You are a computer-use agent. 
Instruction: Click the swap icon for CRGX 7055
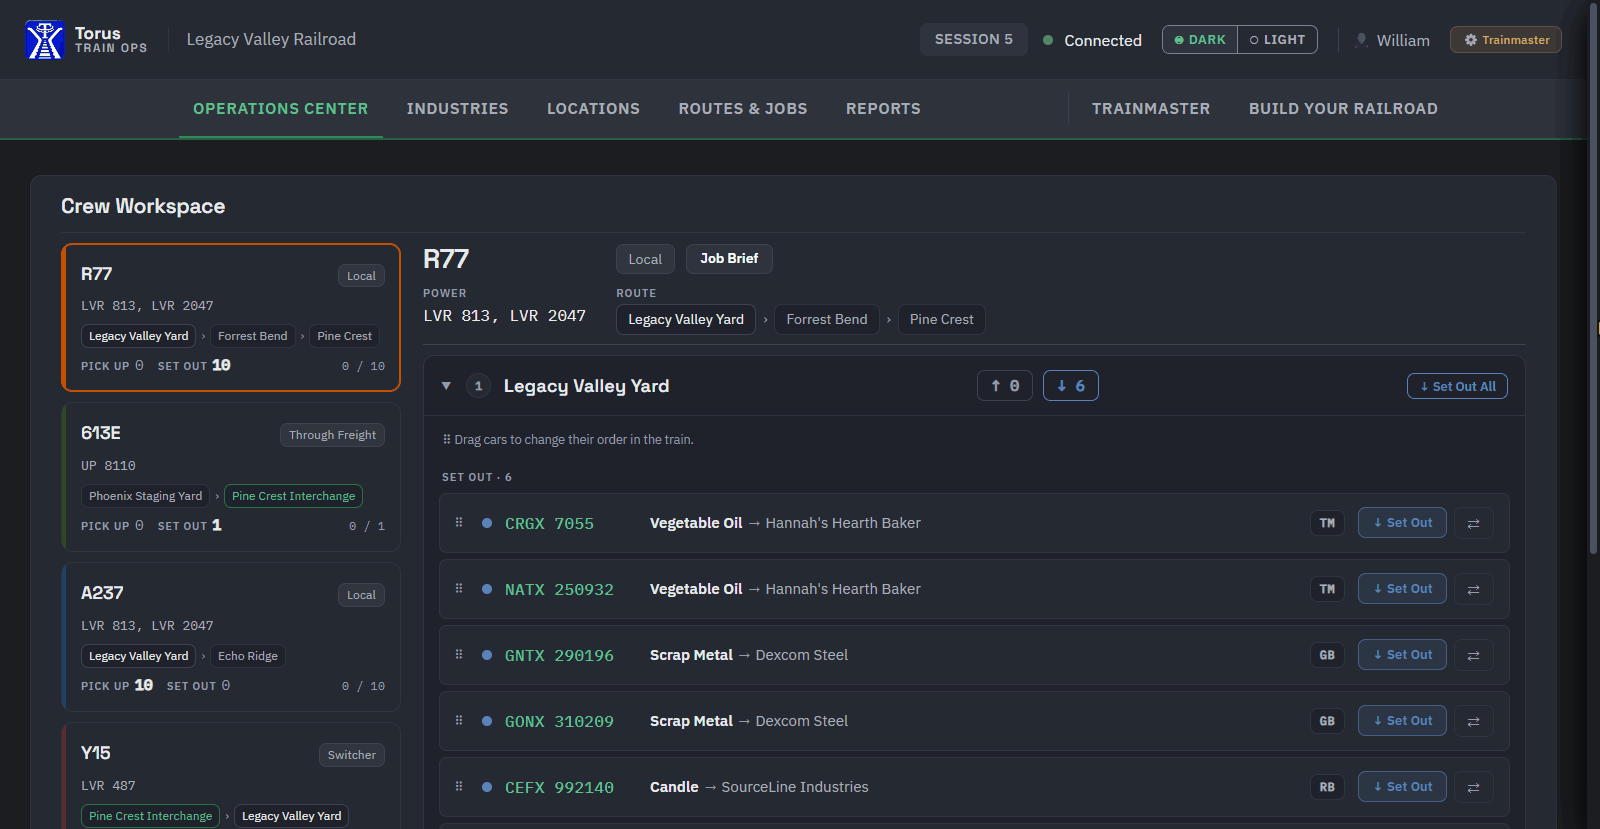1473,523
